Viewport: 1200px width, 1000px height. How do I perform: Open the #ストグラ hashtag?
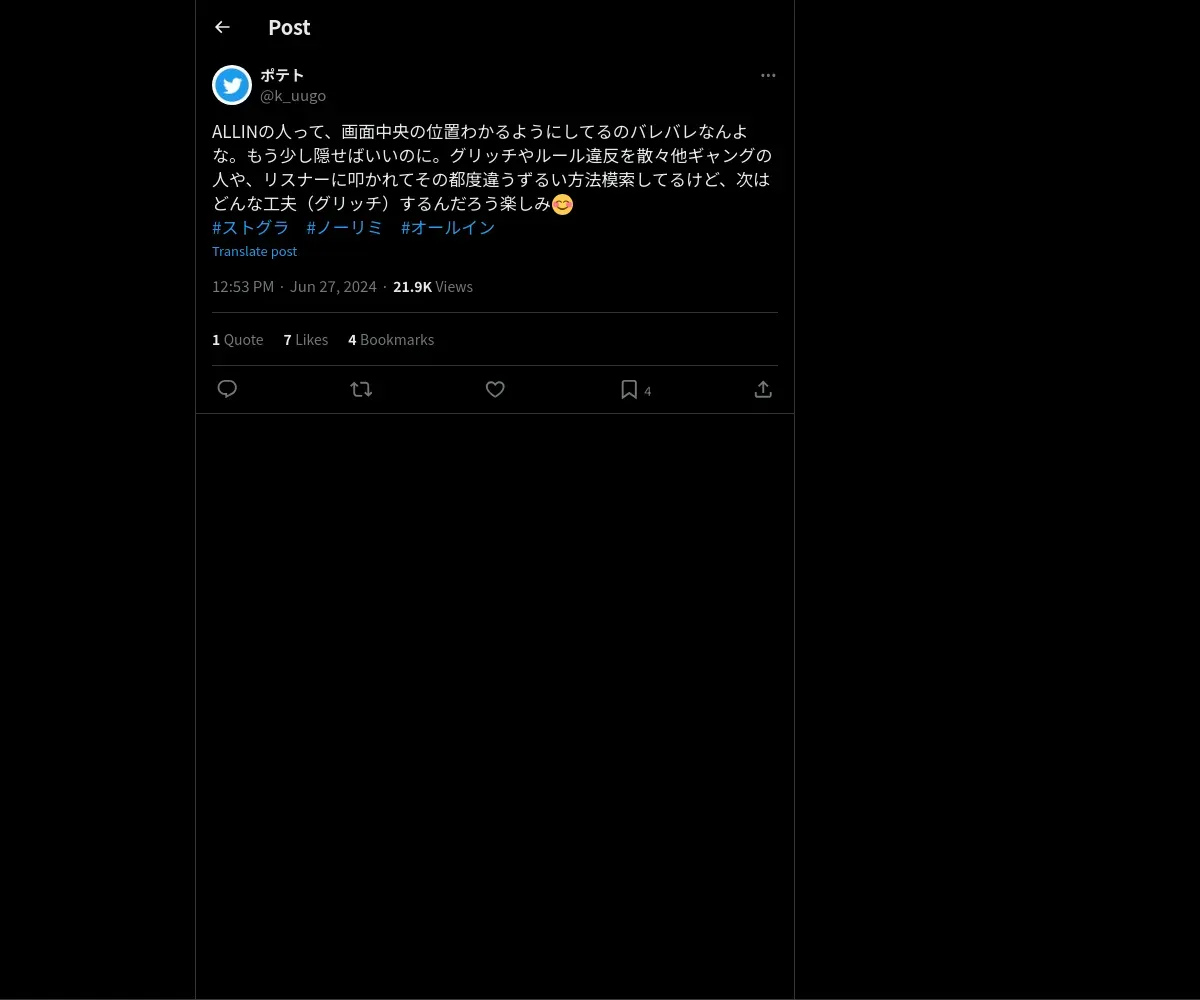tap(251, 227)
